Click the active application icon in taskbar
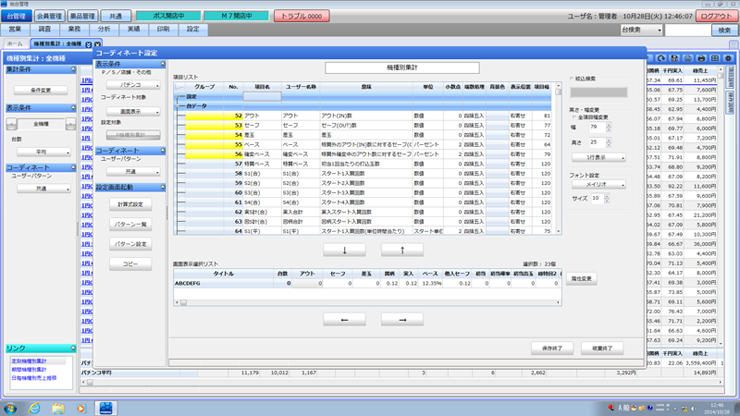Viewport: 740px width, 416px height. 106,408
